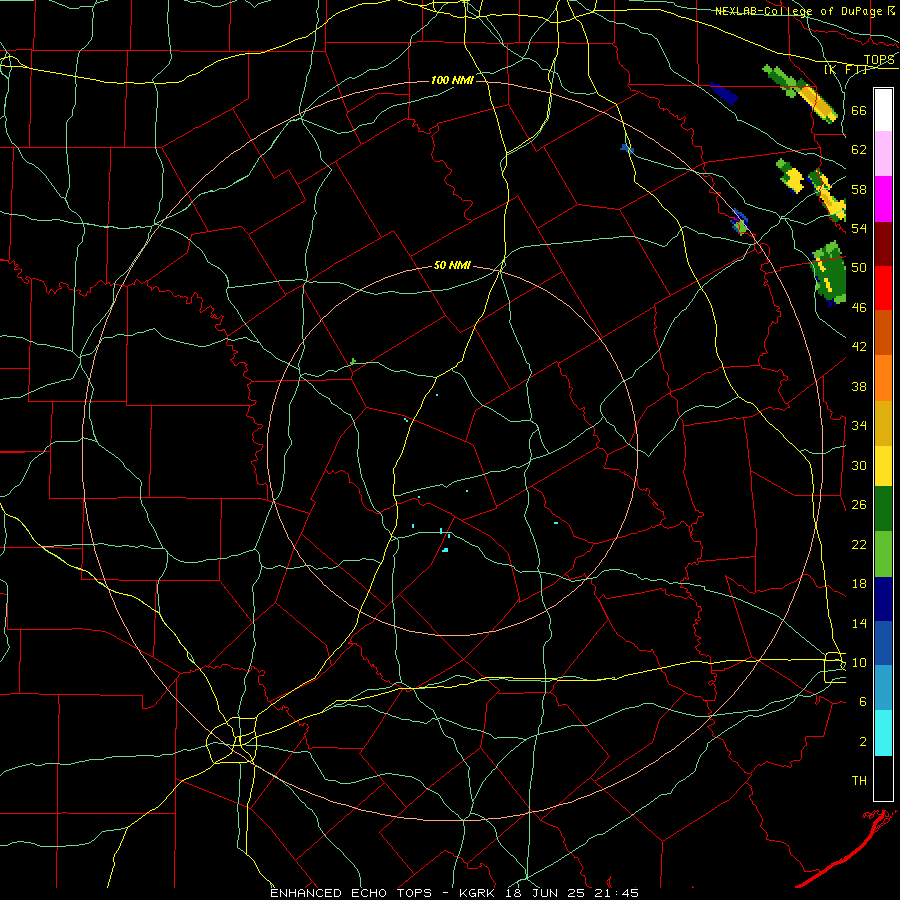This screenshot has width=900, height=900.
Task: Click the light pink 62 kft legend swatch
Action: click(x=883, y=153)
